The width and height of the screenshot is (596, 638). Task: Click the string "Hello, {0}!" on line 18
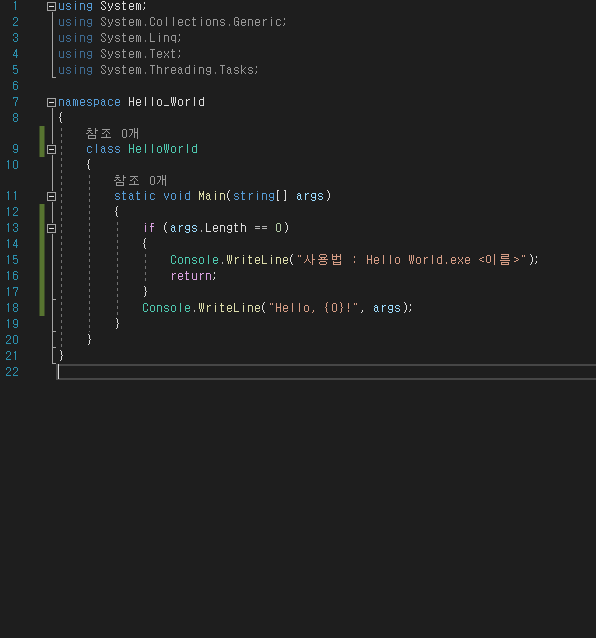pos(313,308)
